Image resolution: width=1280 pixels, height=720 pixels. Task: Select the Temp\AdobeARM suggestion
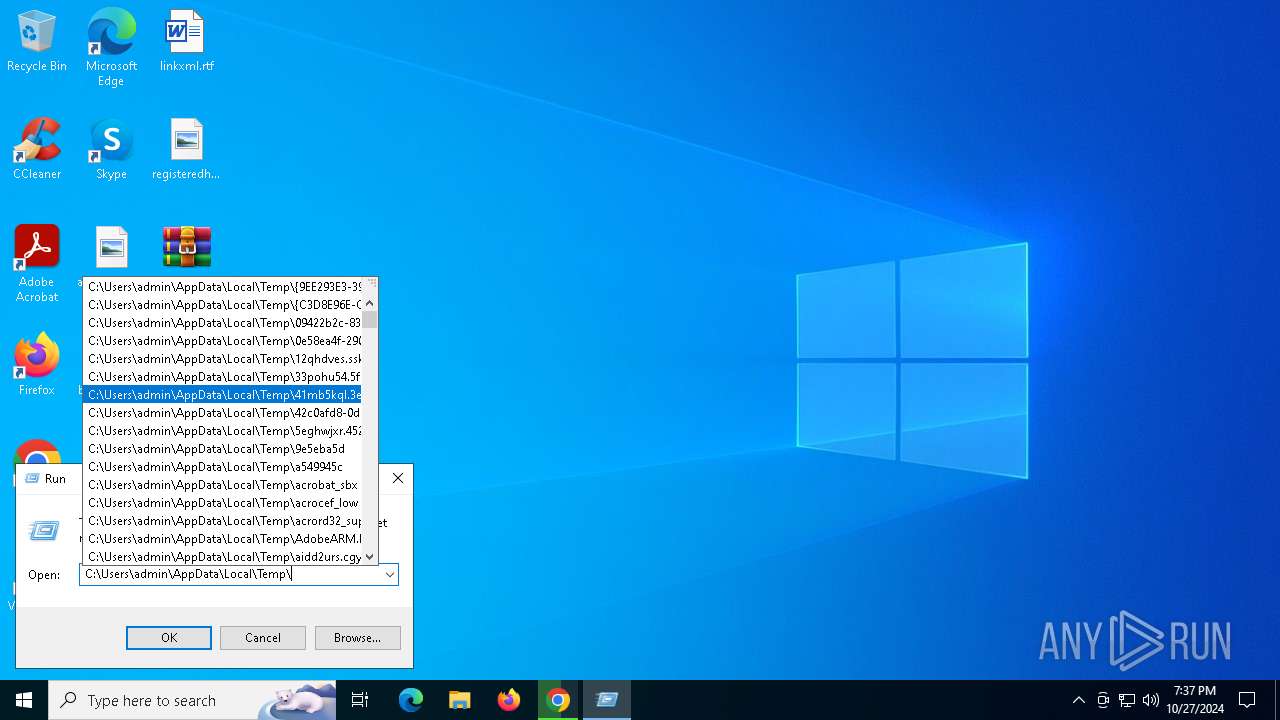click(x=222, y=539)
